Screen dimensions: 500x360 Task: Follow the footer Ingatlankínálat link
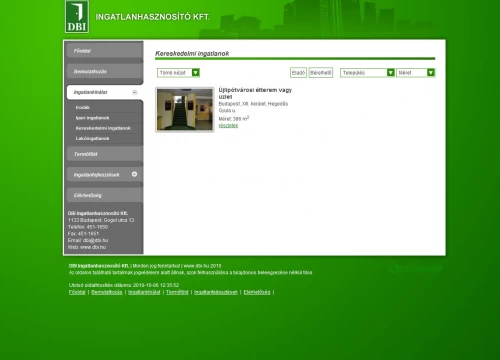[144, 292]
